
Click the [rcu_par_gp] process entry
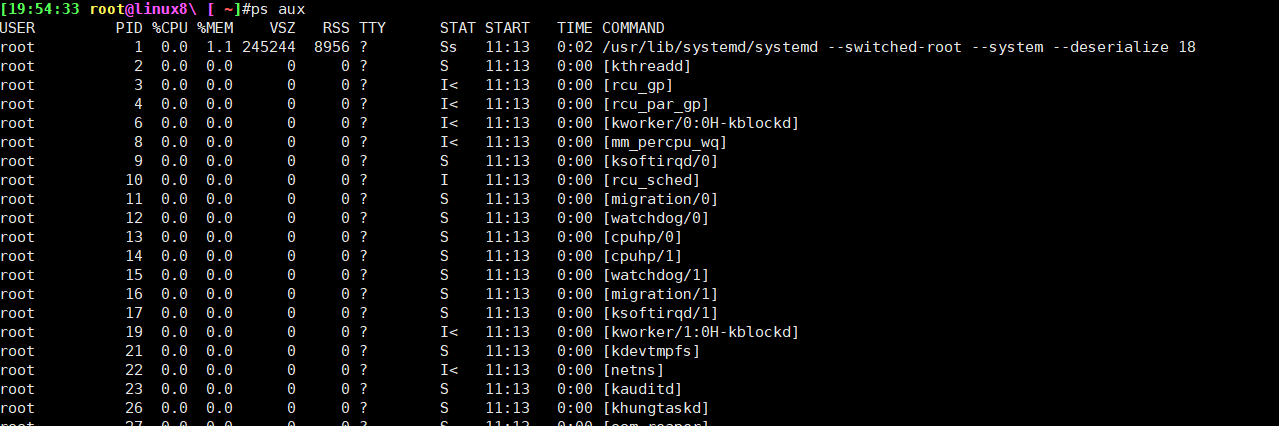pos(655,104)
